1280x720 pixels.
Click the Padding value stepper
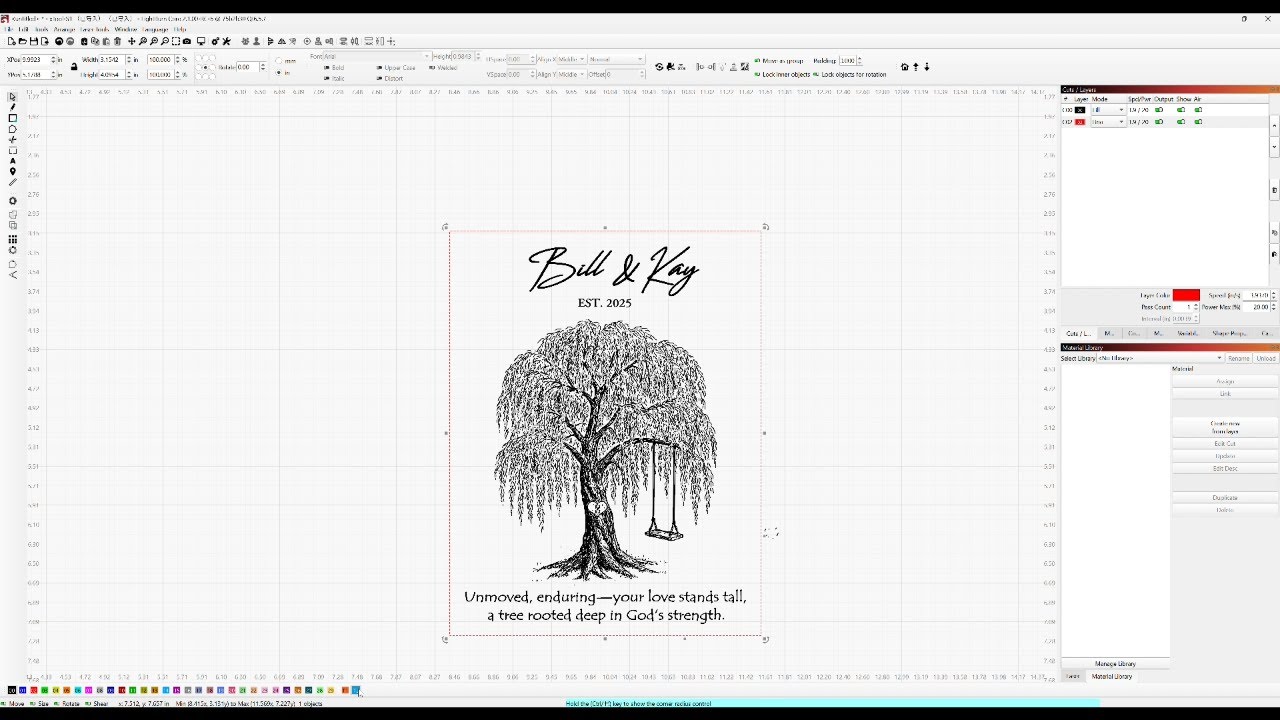click(860, 61)
